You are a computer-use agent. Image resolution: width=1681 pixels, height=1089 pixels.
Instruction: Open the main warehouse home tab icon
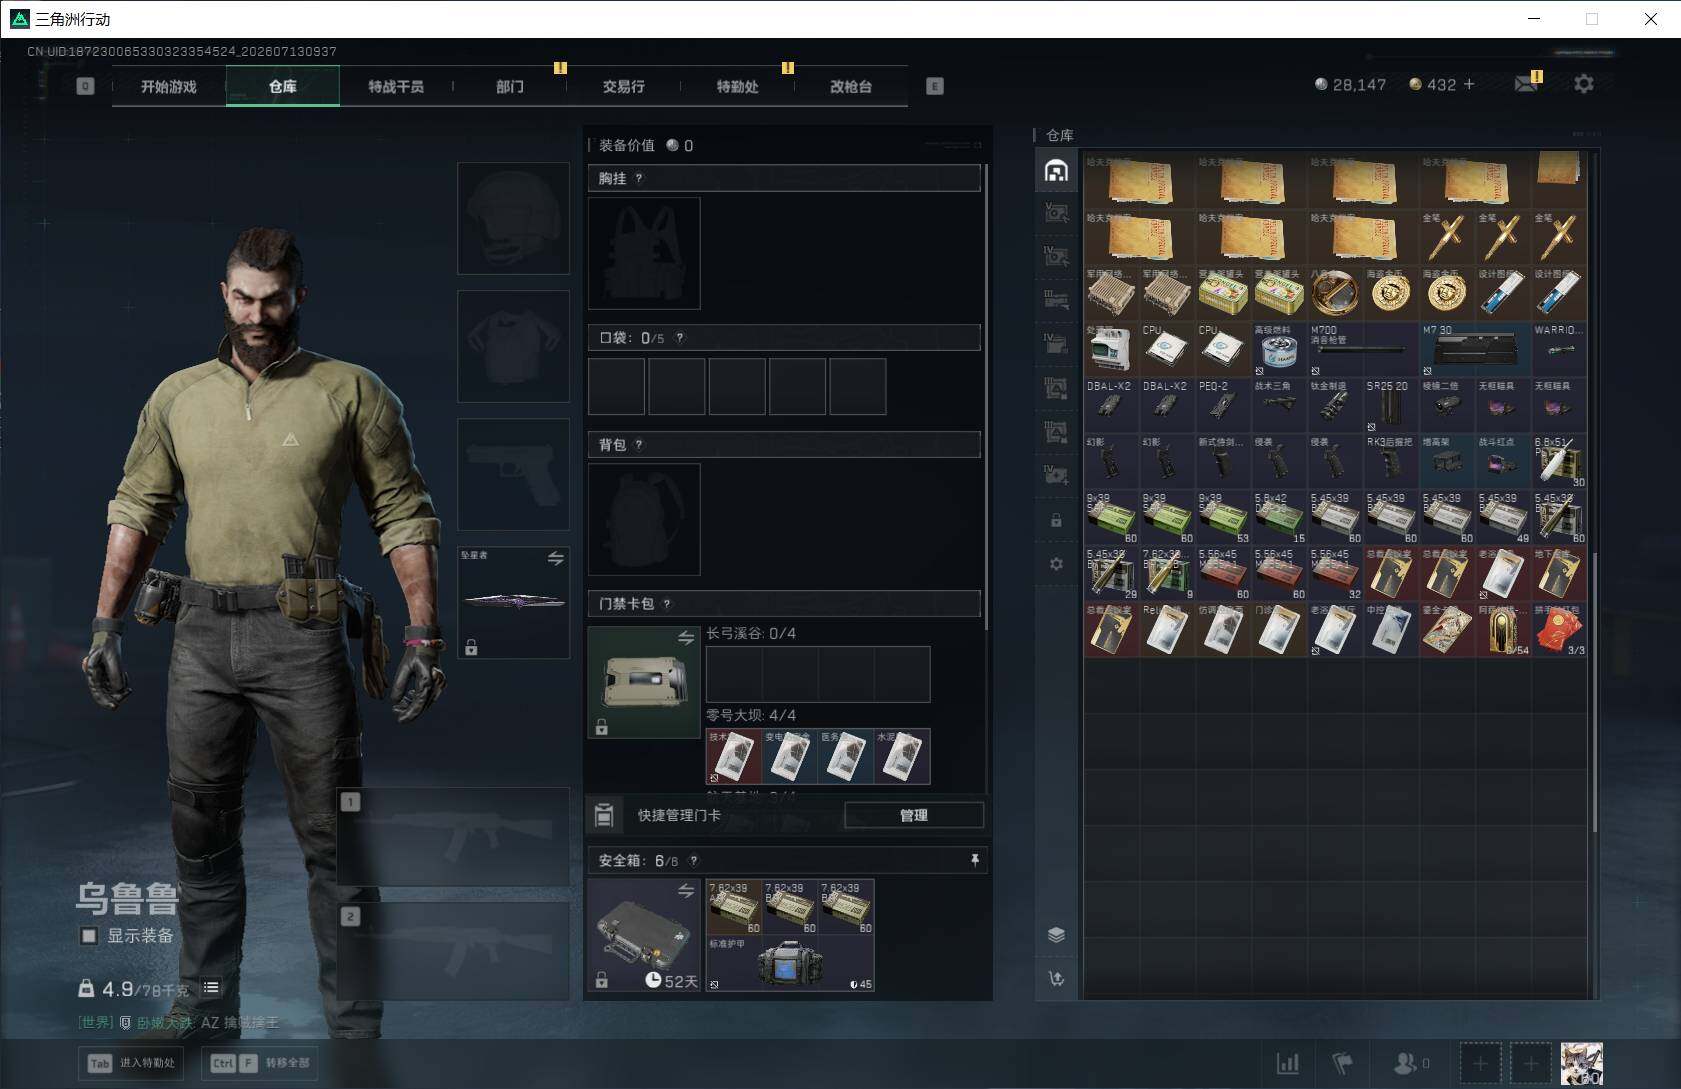(x=1056, y=170)
